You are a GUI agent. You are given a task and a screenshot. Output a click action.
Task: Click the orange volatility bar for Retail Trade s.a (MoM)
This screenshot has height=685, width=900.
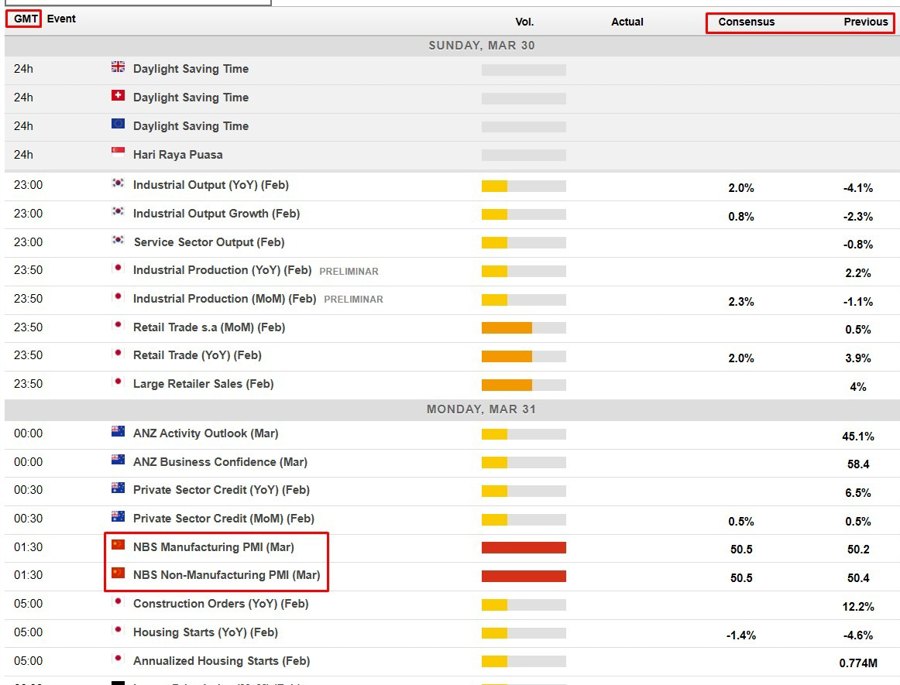[x=507, y=327]
